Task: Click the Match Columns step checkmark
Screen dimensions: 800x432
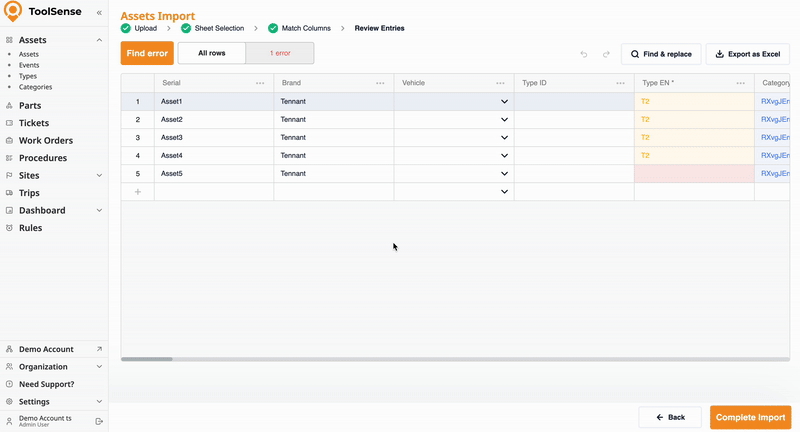Action: coord(273,28)
